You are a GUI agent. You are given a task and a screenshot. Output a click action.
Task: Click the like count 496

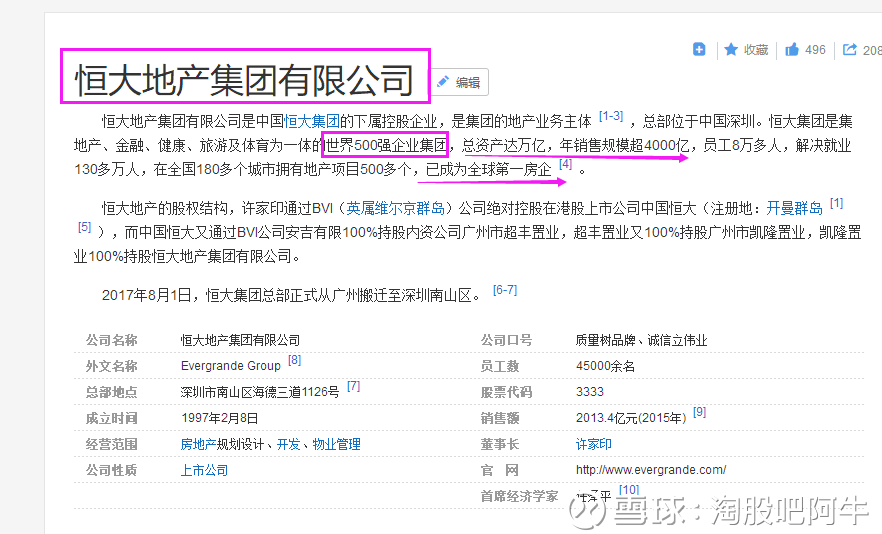pos(815,50)
